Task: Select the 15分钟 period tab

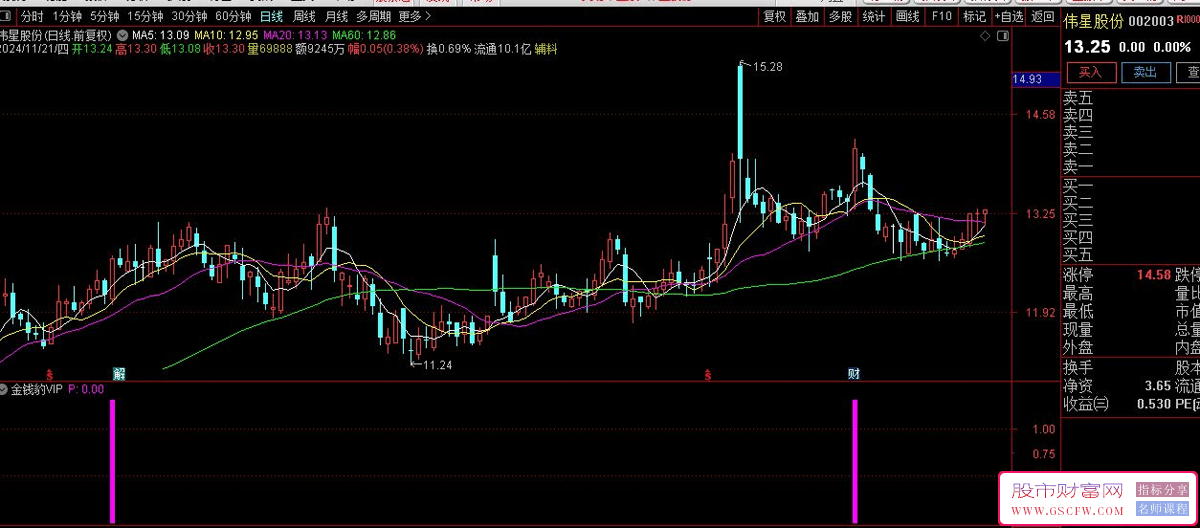Action: (x=145, y=16)
